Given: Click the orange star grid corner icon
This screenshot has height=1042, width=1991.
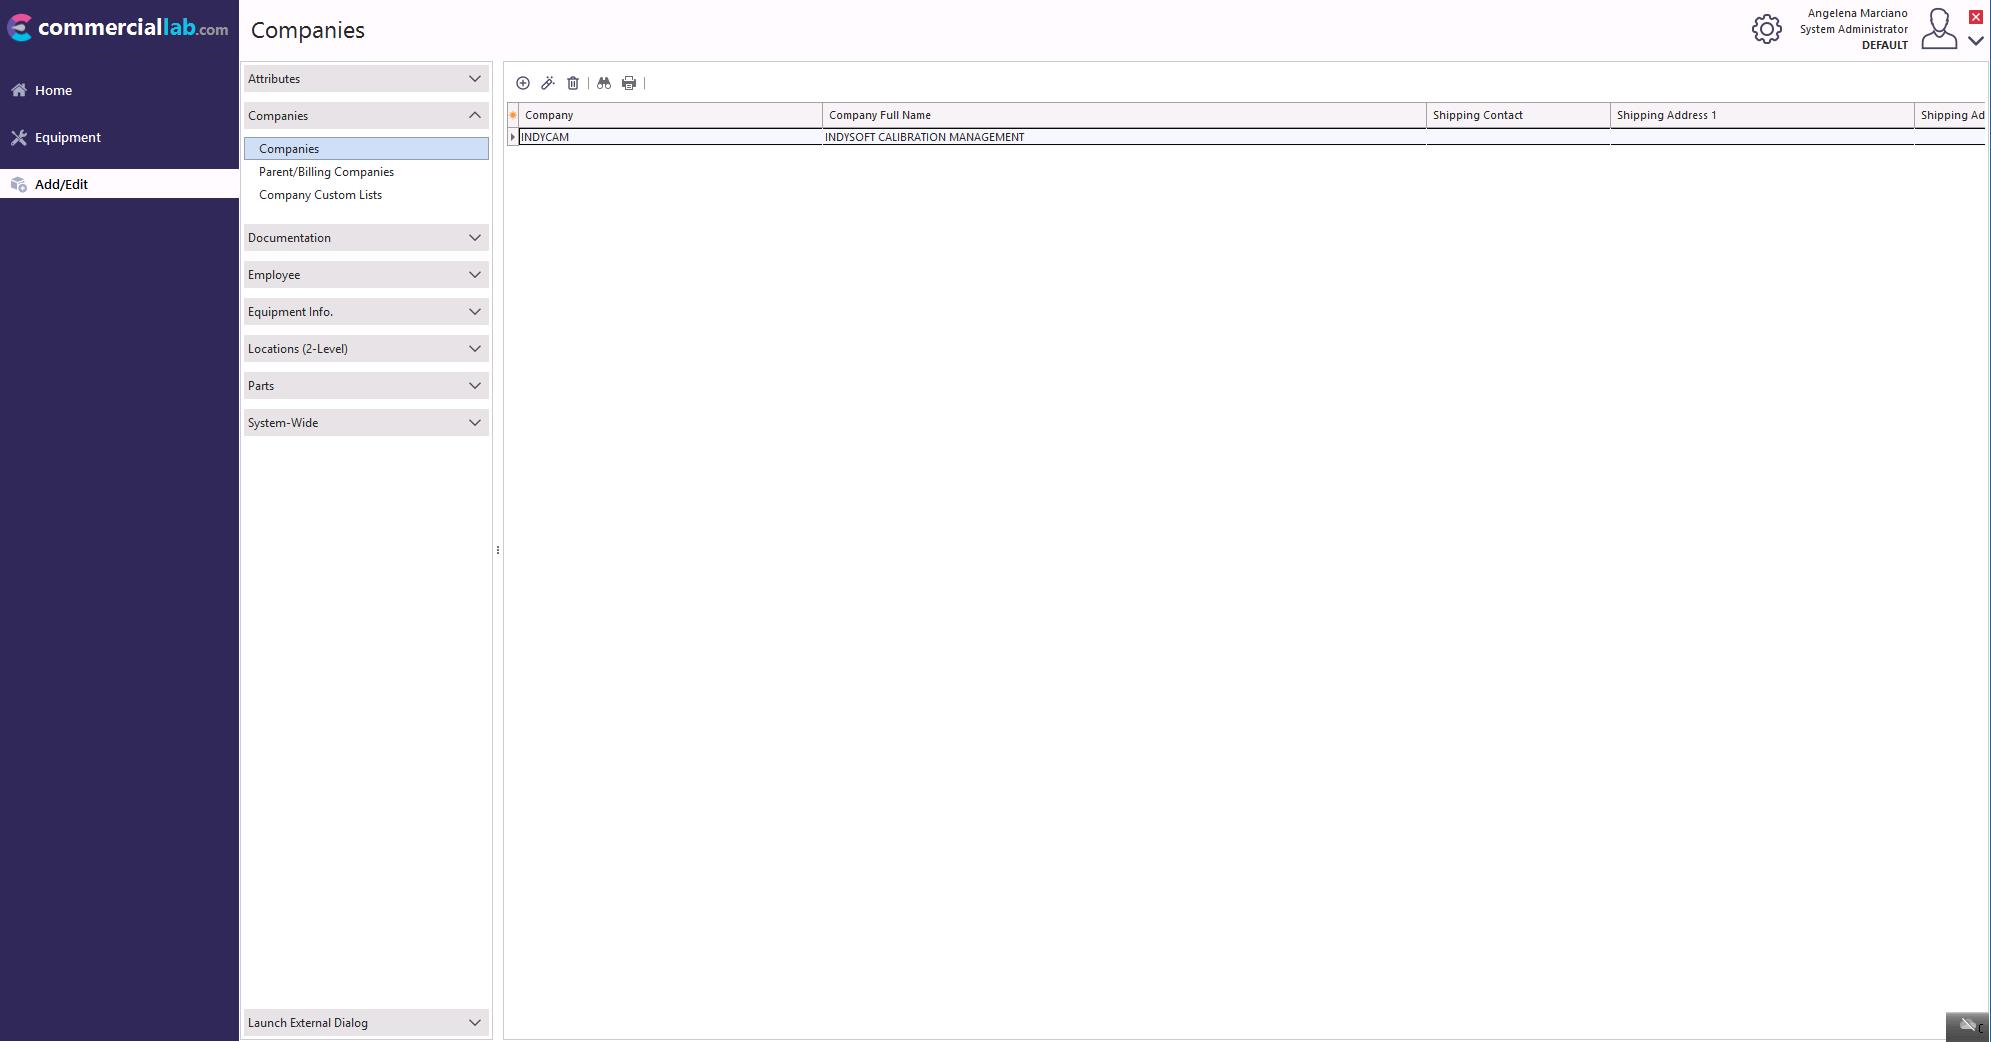Looking at the screenshot, I should (513, 115).
